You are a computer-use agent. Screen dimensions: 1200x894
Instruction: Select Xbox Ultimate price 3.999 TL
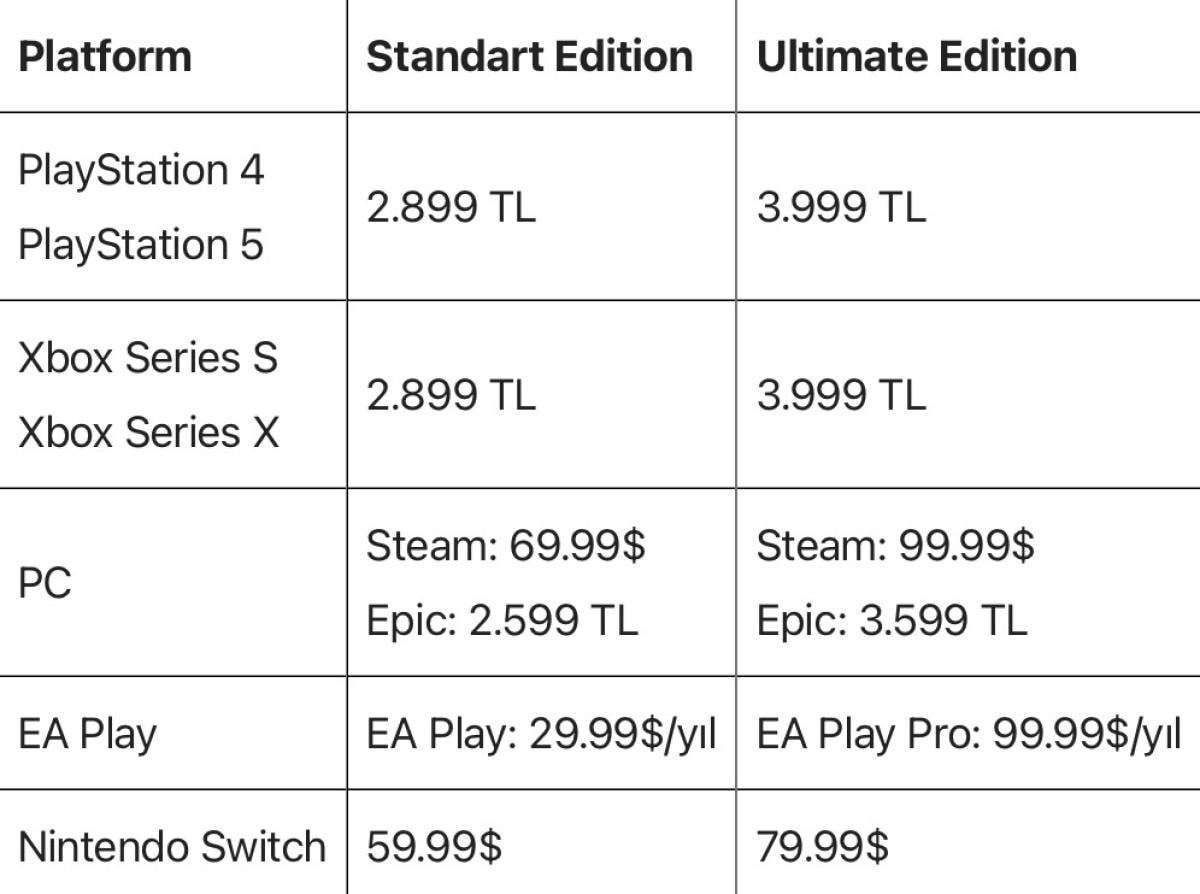[x=841, y=395]
